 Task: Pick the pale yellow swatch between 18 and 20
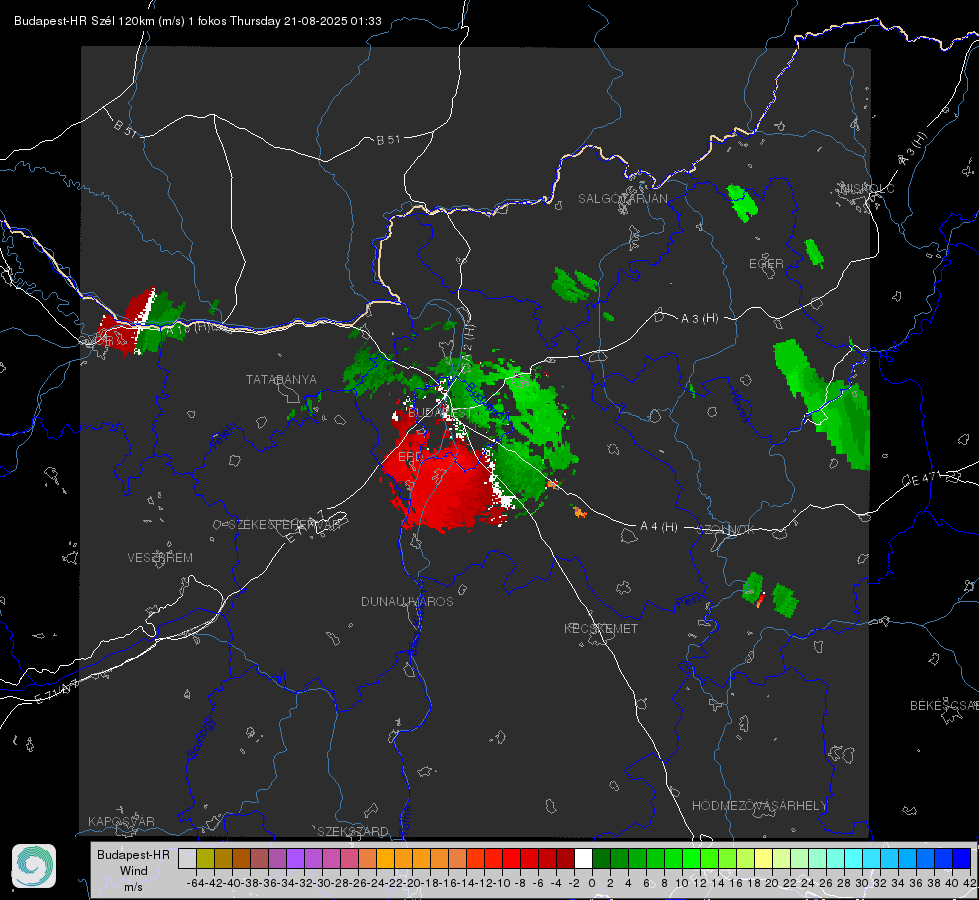[x=763, y=858]
